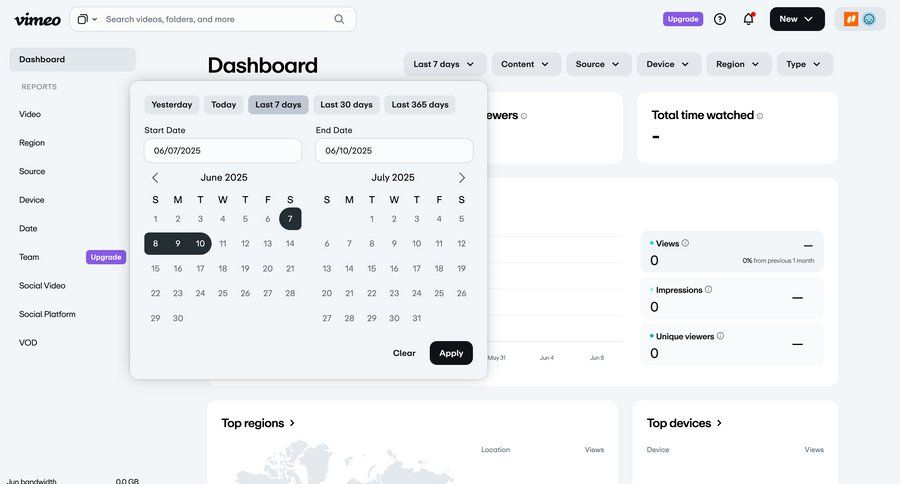This screenshot has height=484, width=900.
Task: Open the Top devices link
Action: 684,423
